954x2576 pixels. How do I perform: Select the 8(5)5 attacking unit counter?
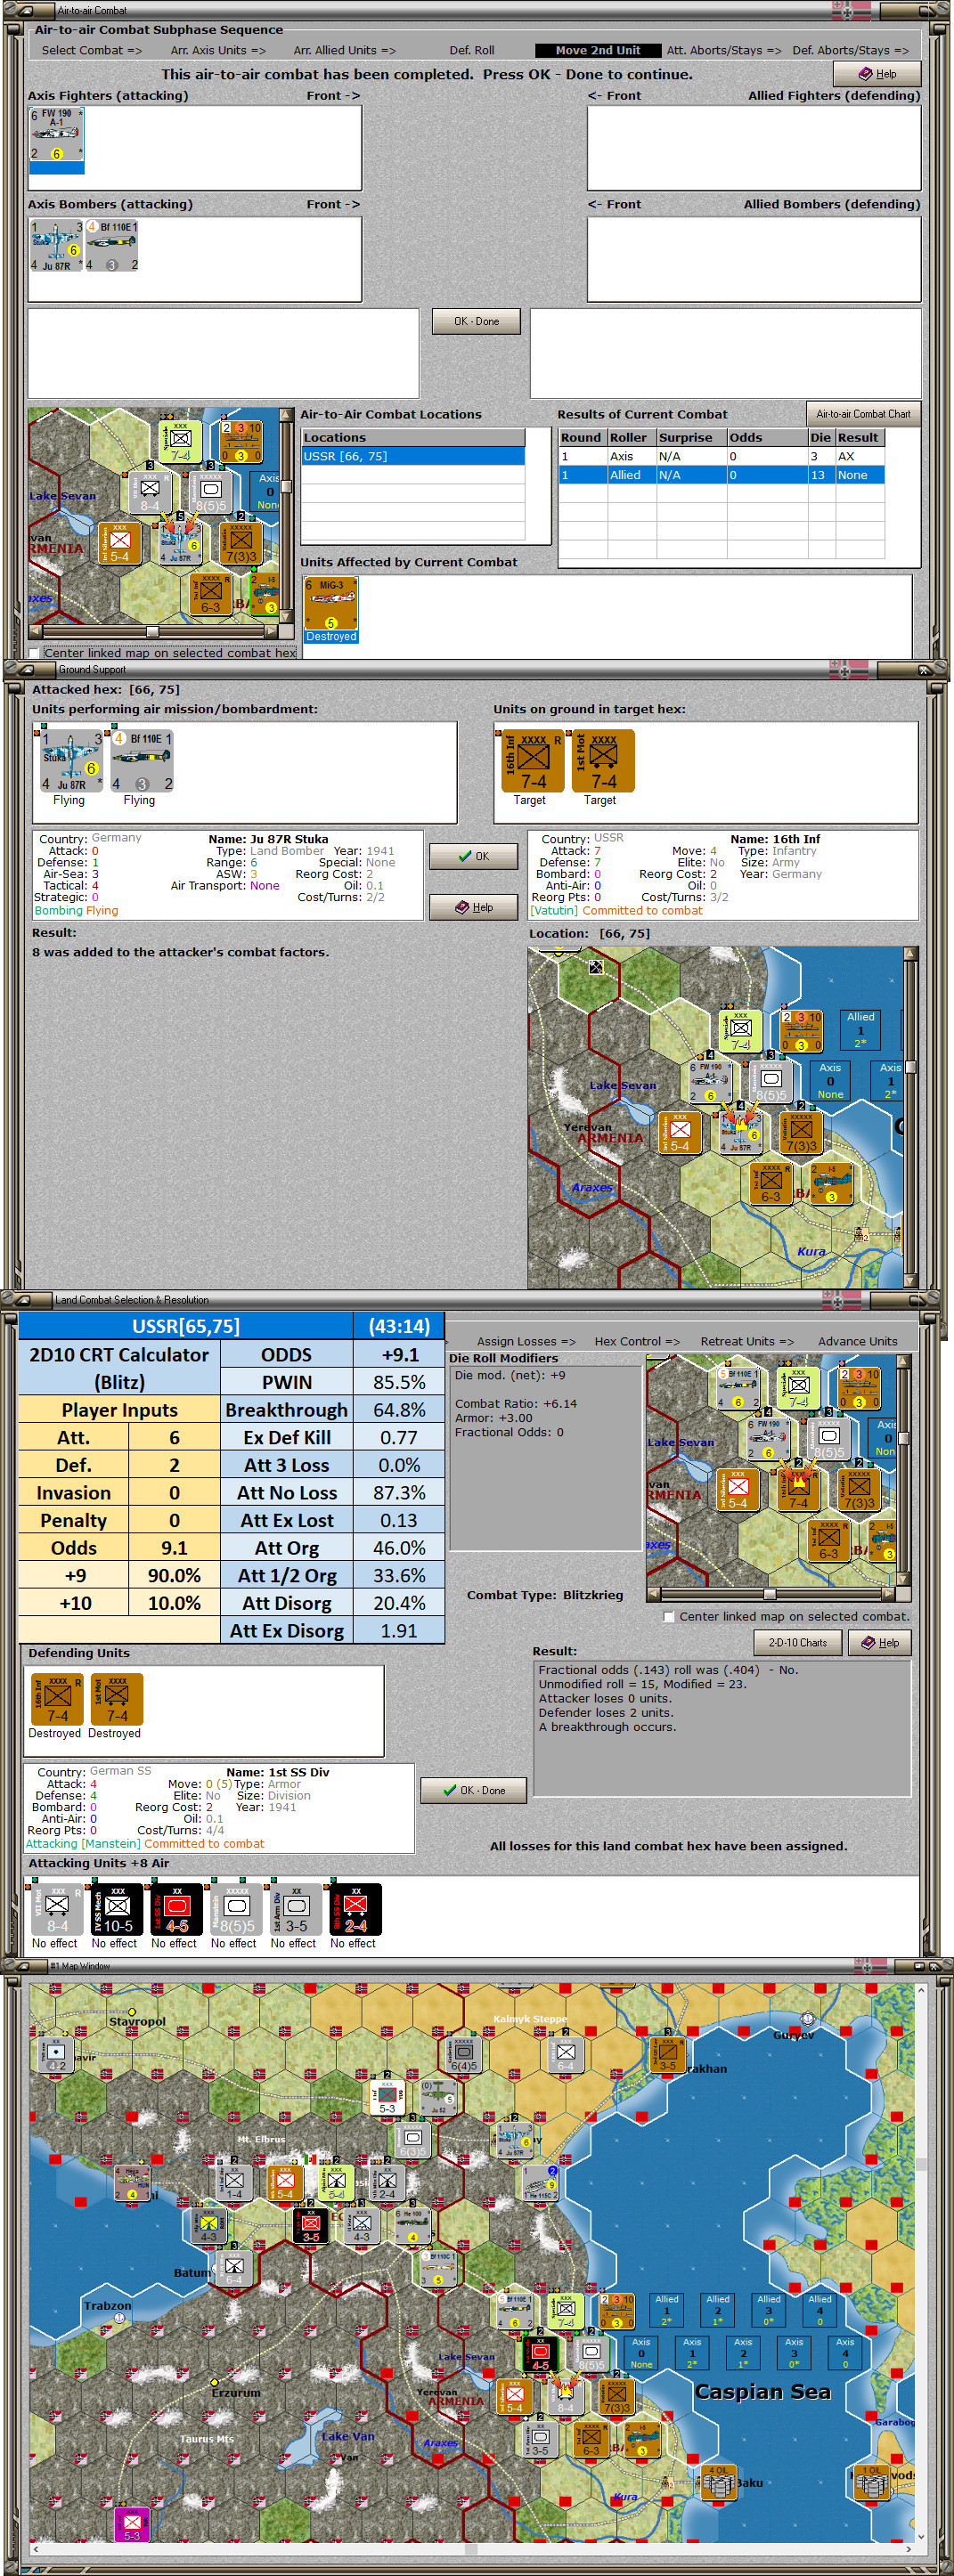(x=236, y=1909)
